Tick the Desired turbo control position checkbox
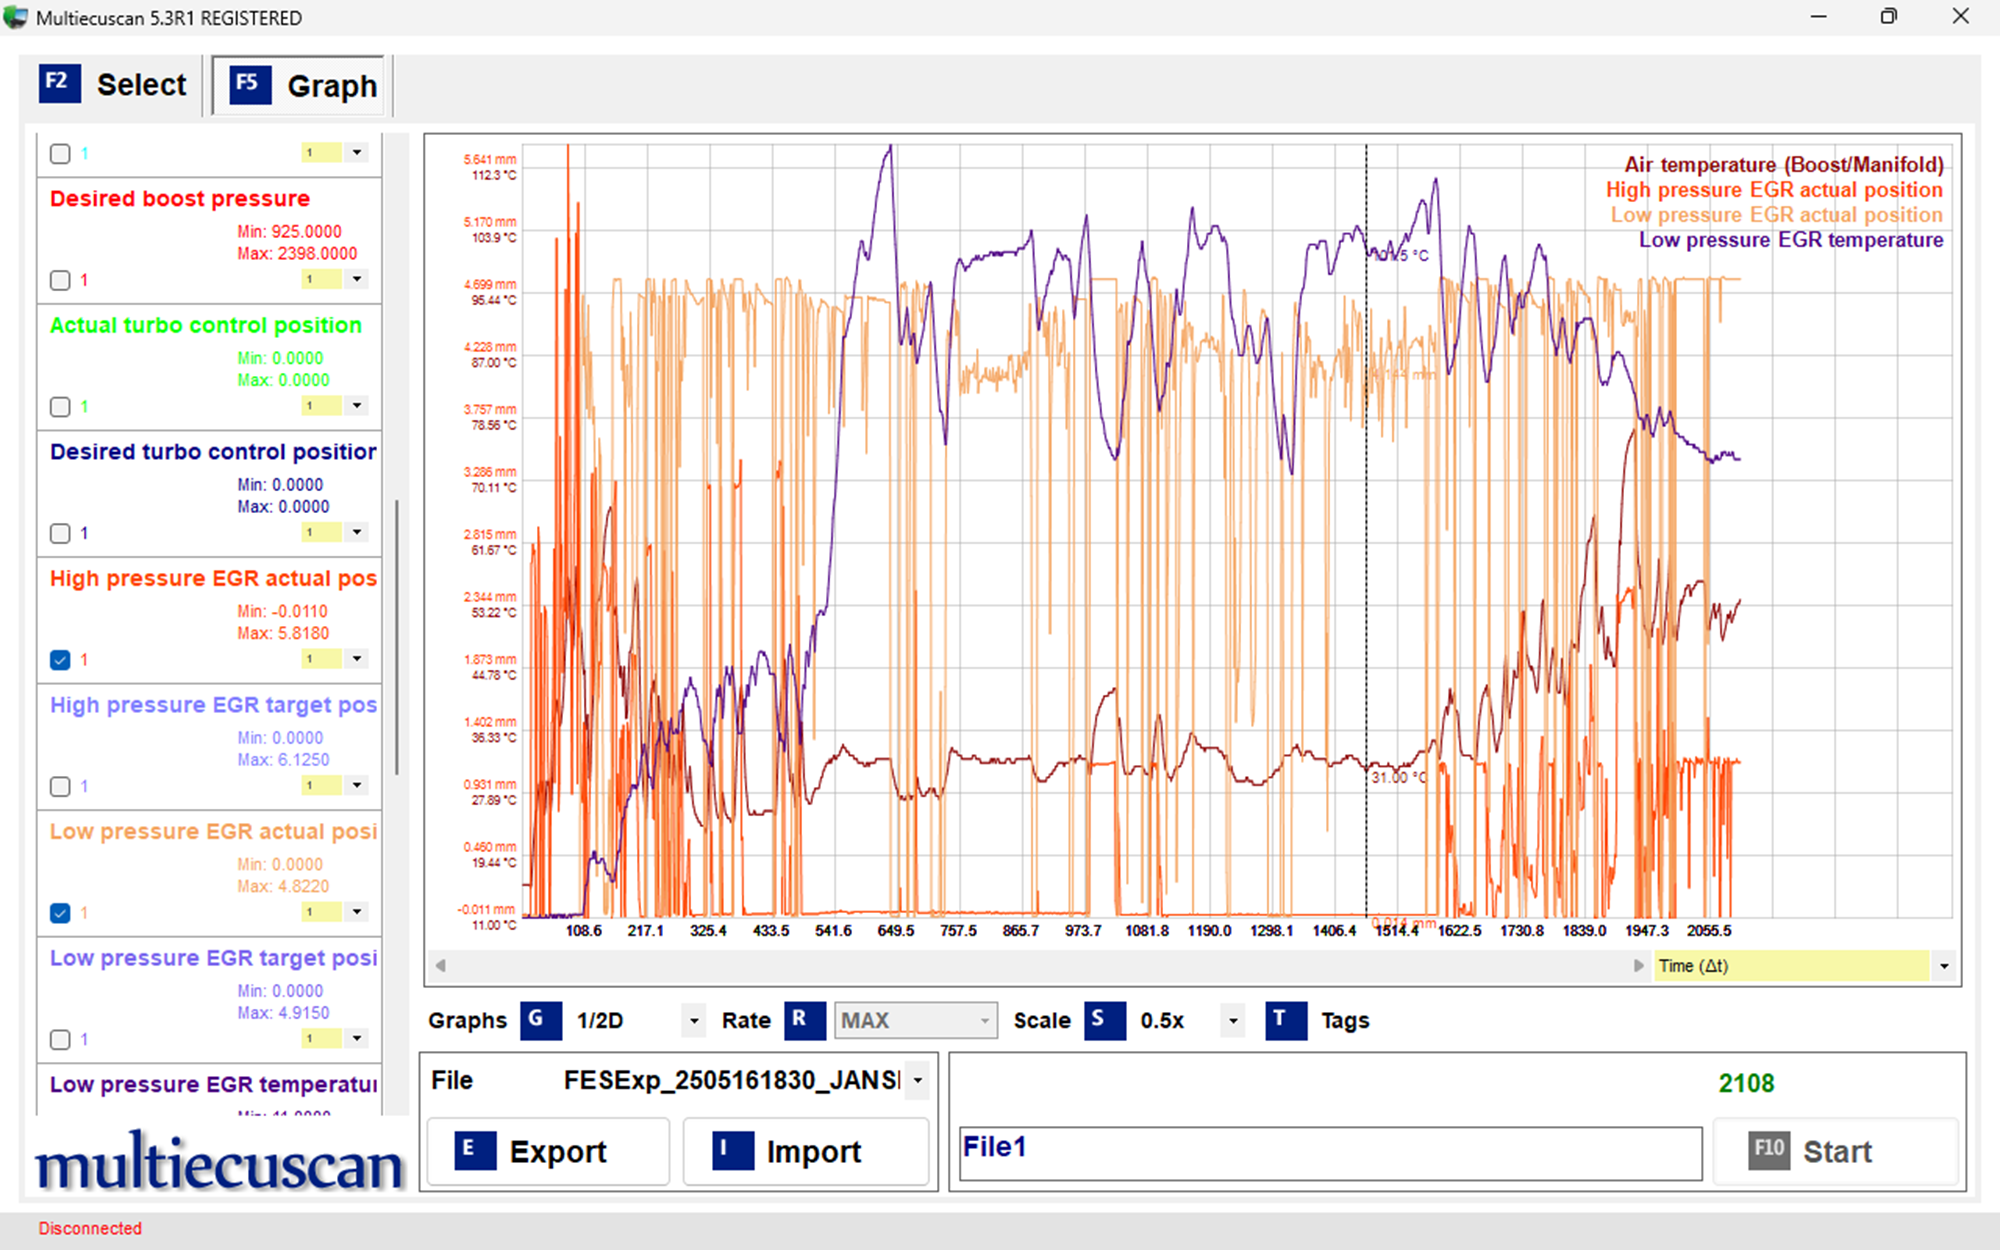 [60, 533]
